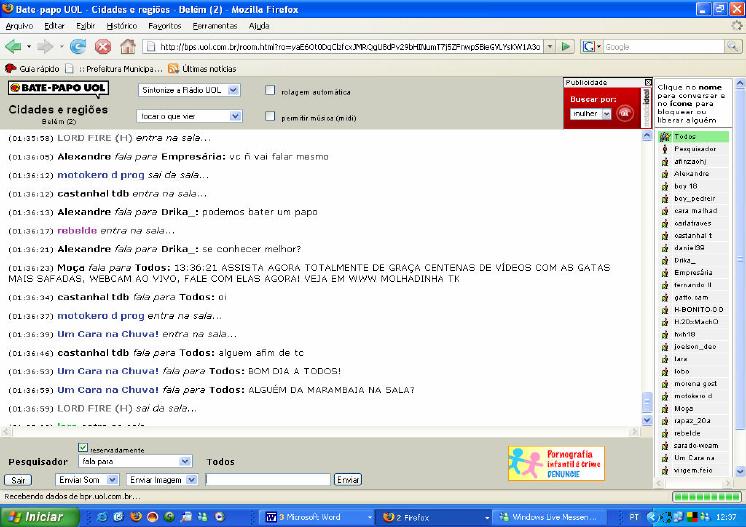Switch to Windows Live Messenger taskbar button
Viewport: 746px width, 527px height.
pos(549,517)
